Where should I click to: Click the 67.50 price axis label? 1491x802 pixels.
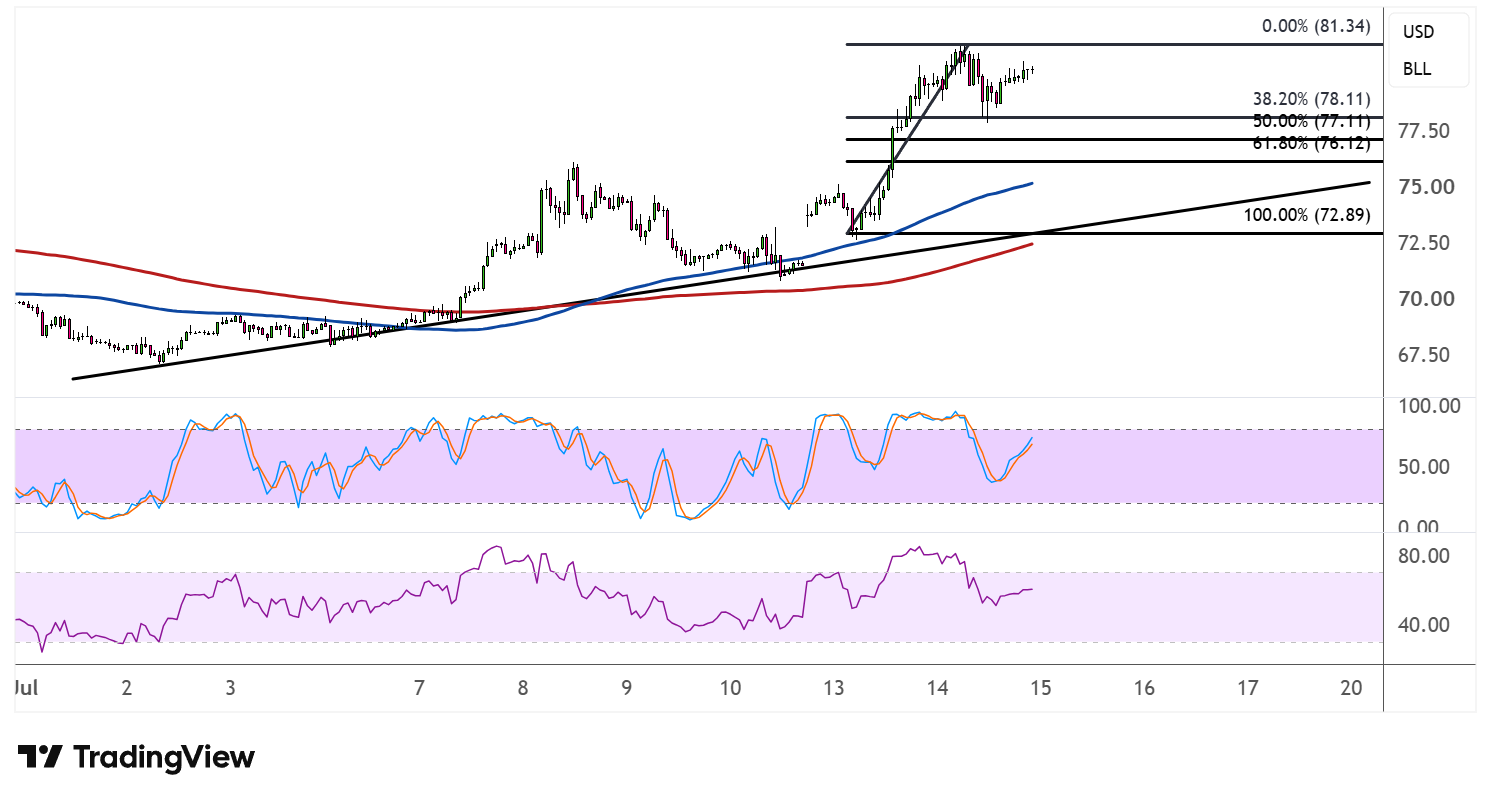tap(1425, 355)
